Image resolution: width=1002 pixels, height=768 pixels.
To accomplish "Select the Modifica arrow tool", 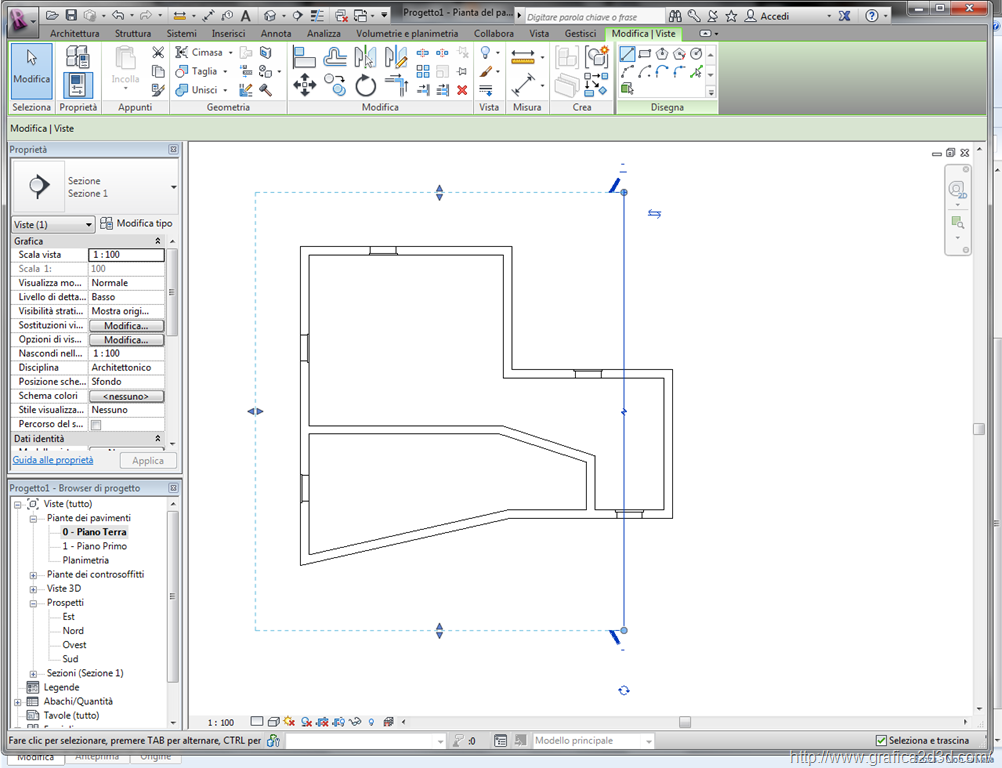I will (31, 68).
